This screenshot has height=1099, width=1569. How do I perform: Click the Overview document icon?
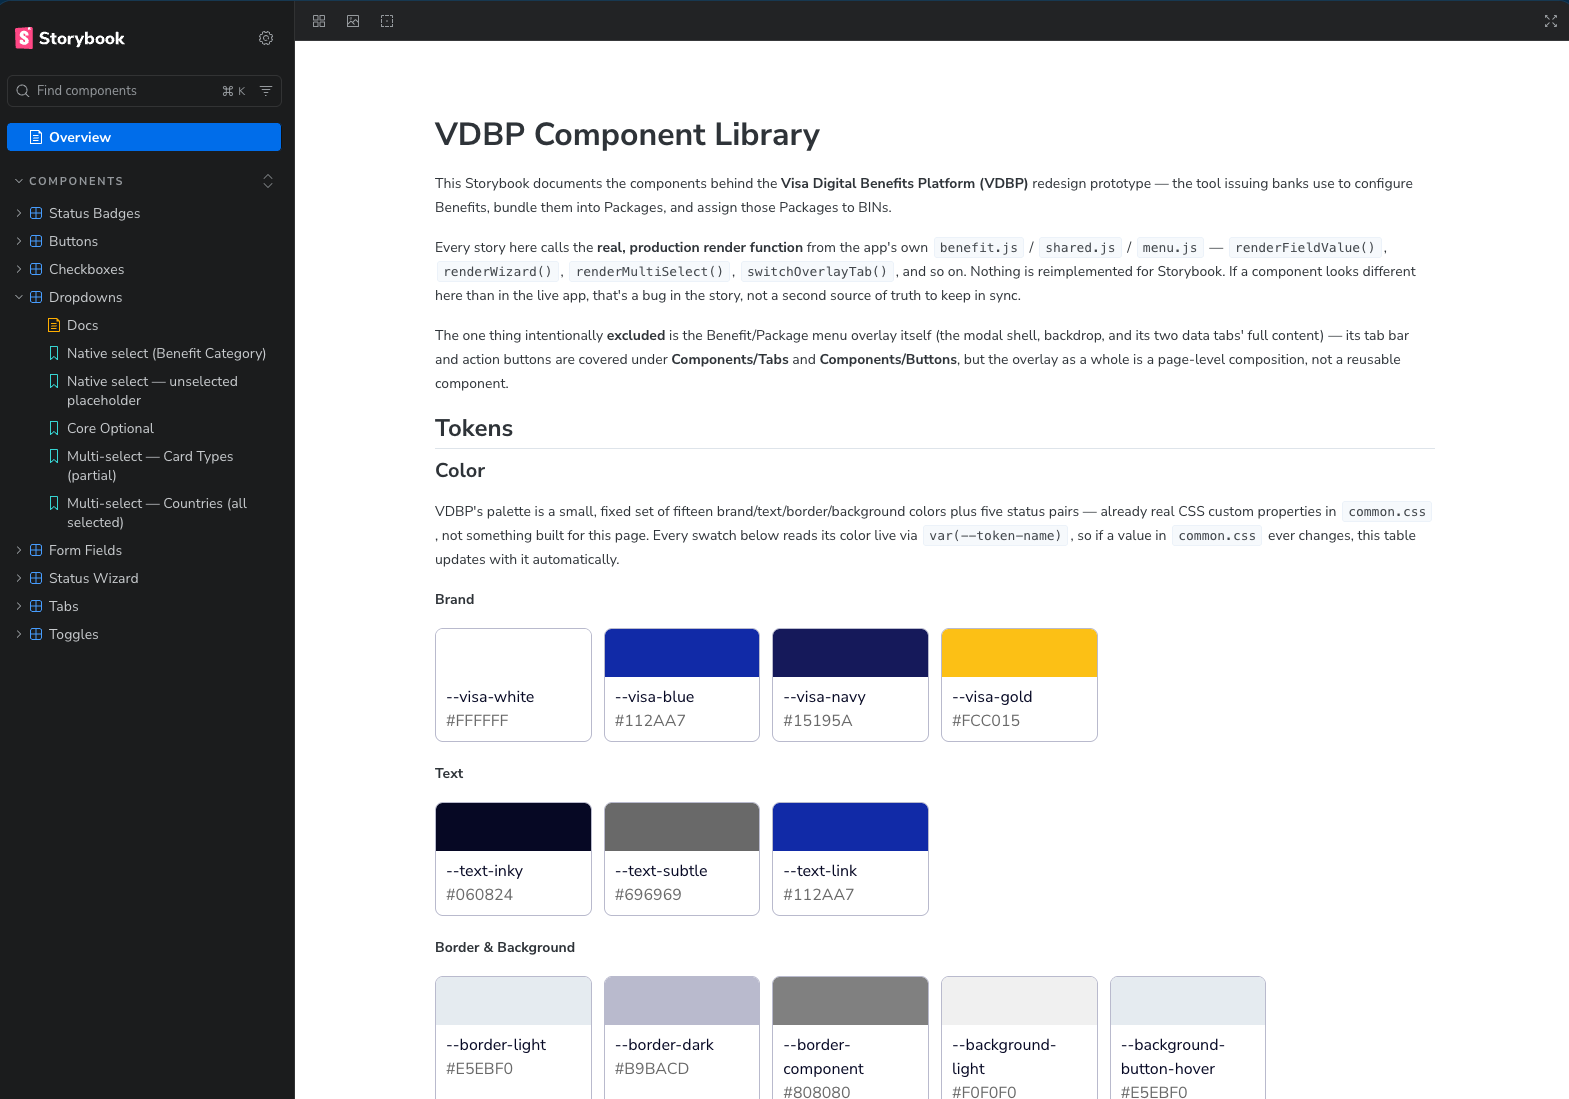click(x=36, y=137)
